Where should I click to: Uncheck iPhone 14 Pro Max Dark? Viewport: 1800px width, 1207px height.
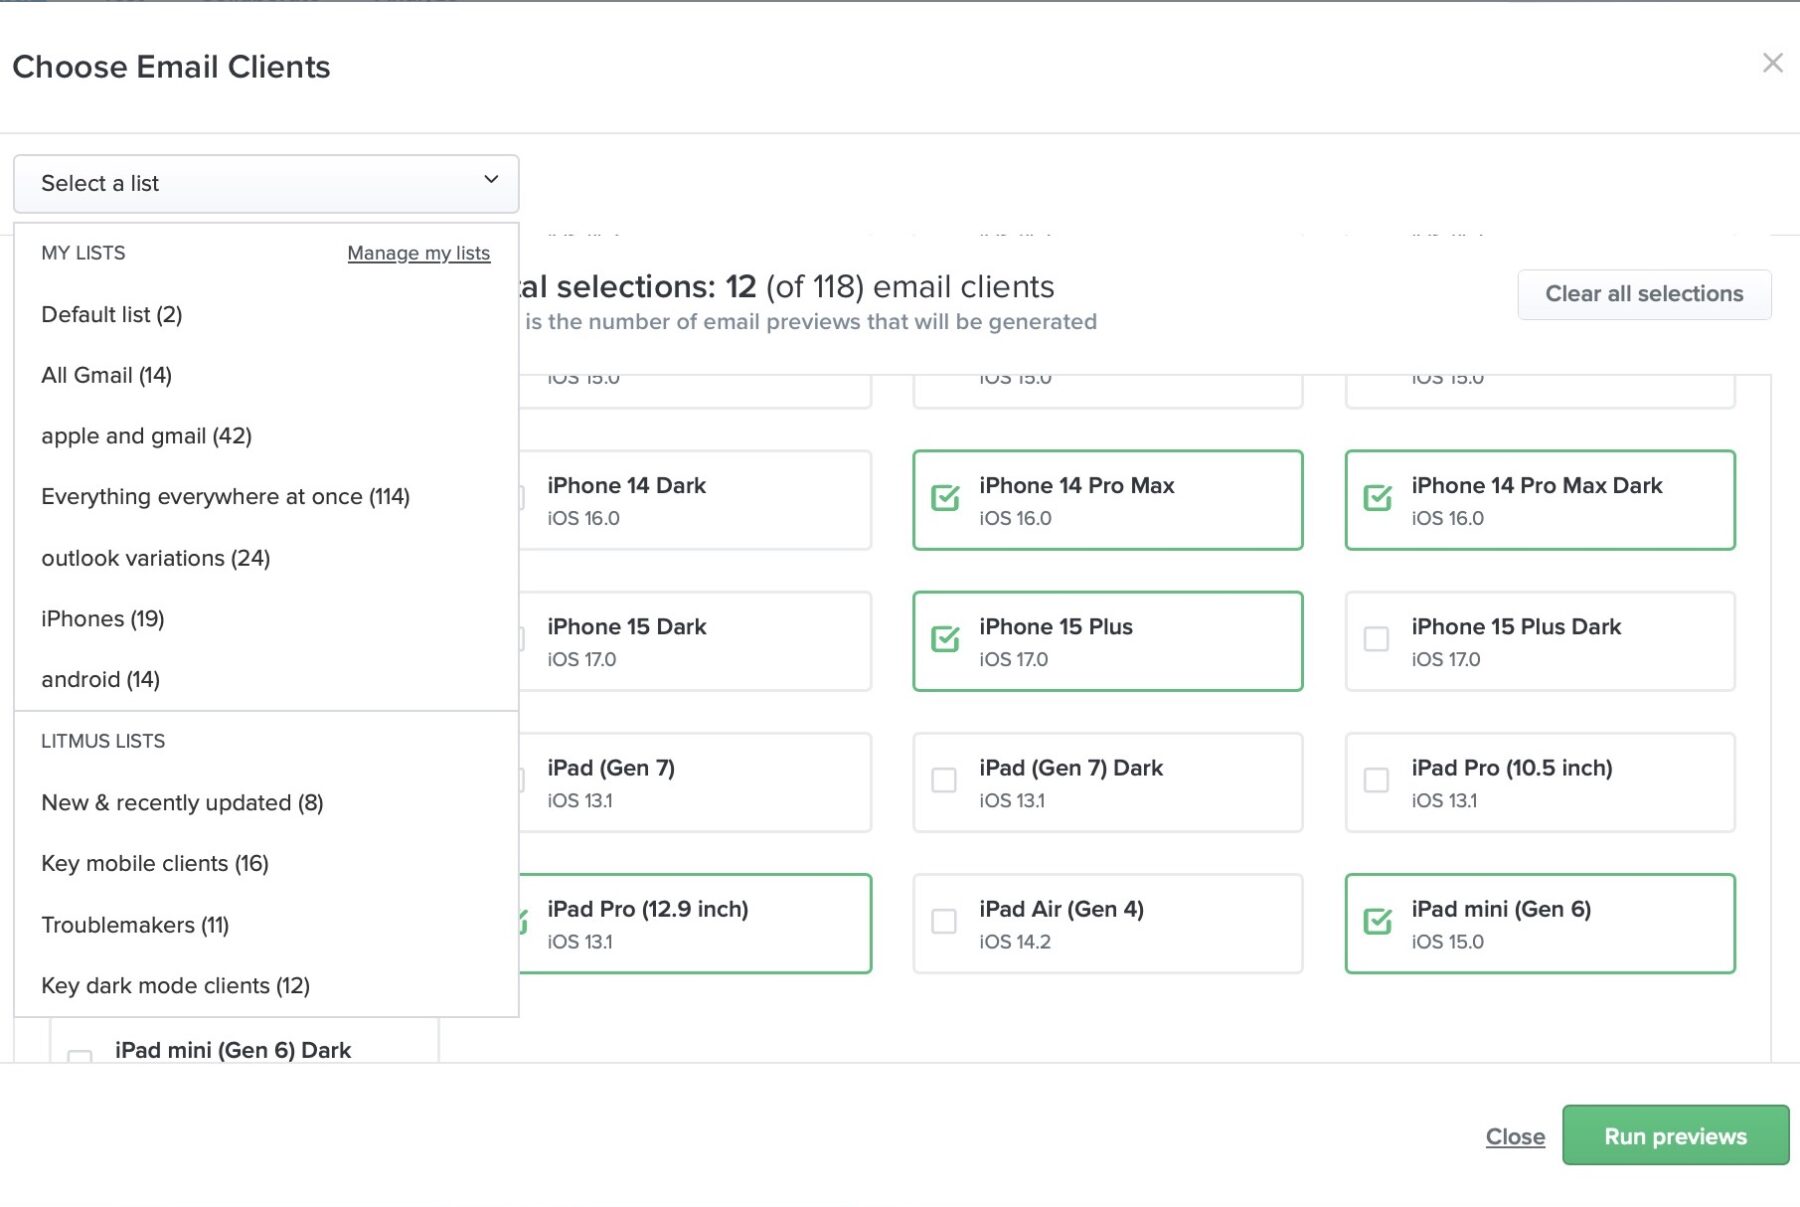[1377, 497]
